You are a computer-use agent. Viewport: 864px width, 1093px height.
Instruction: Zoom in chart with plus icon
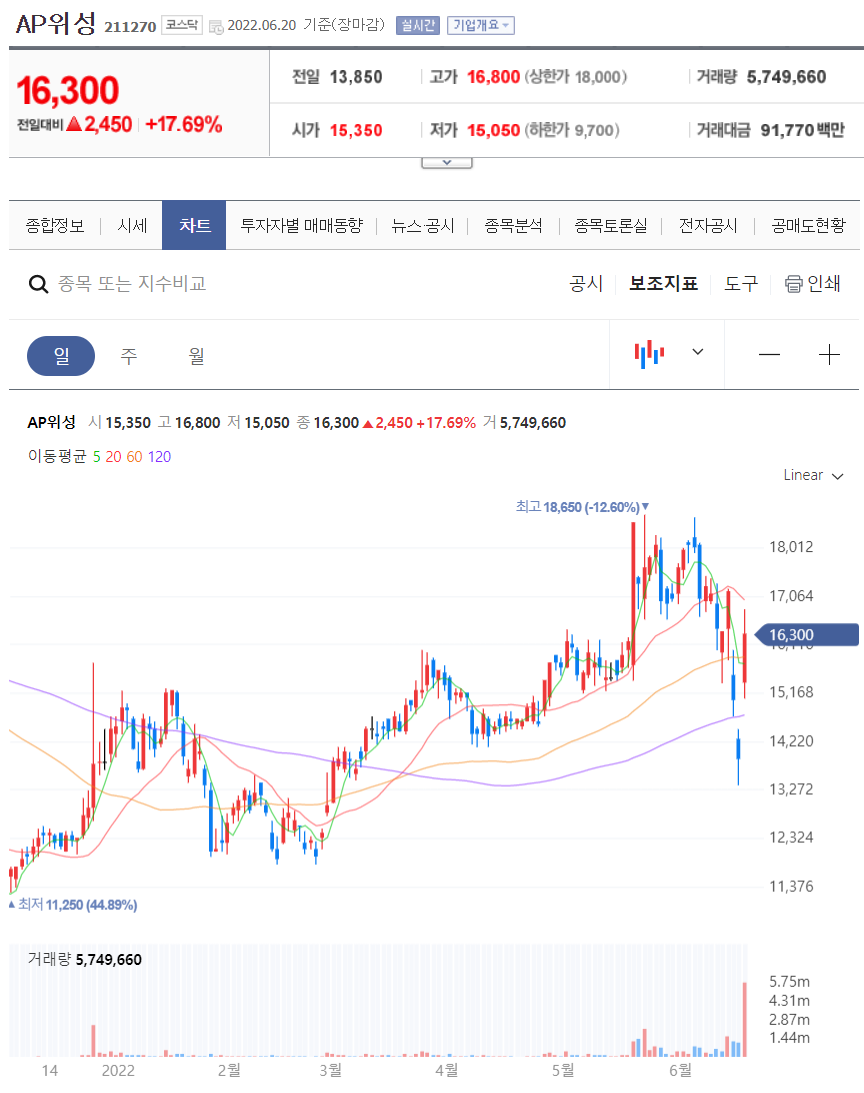coord(829,355)
